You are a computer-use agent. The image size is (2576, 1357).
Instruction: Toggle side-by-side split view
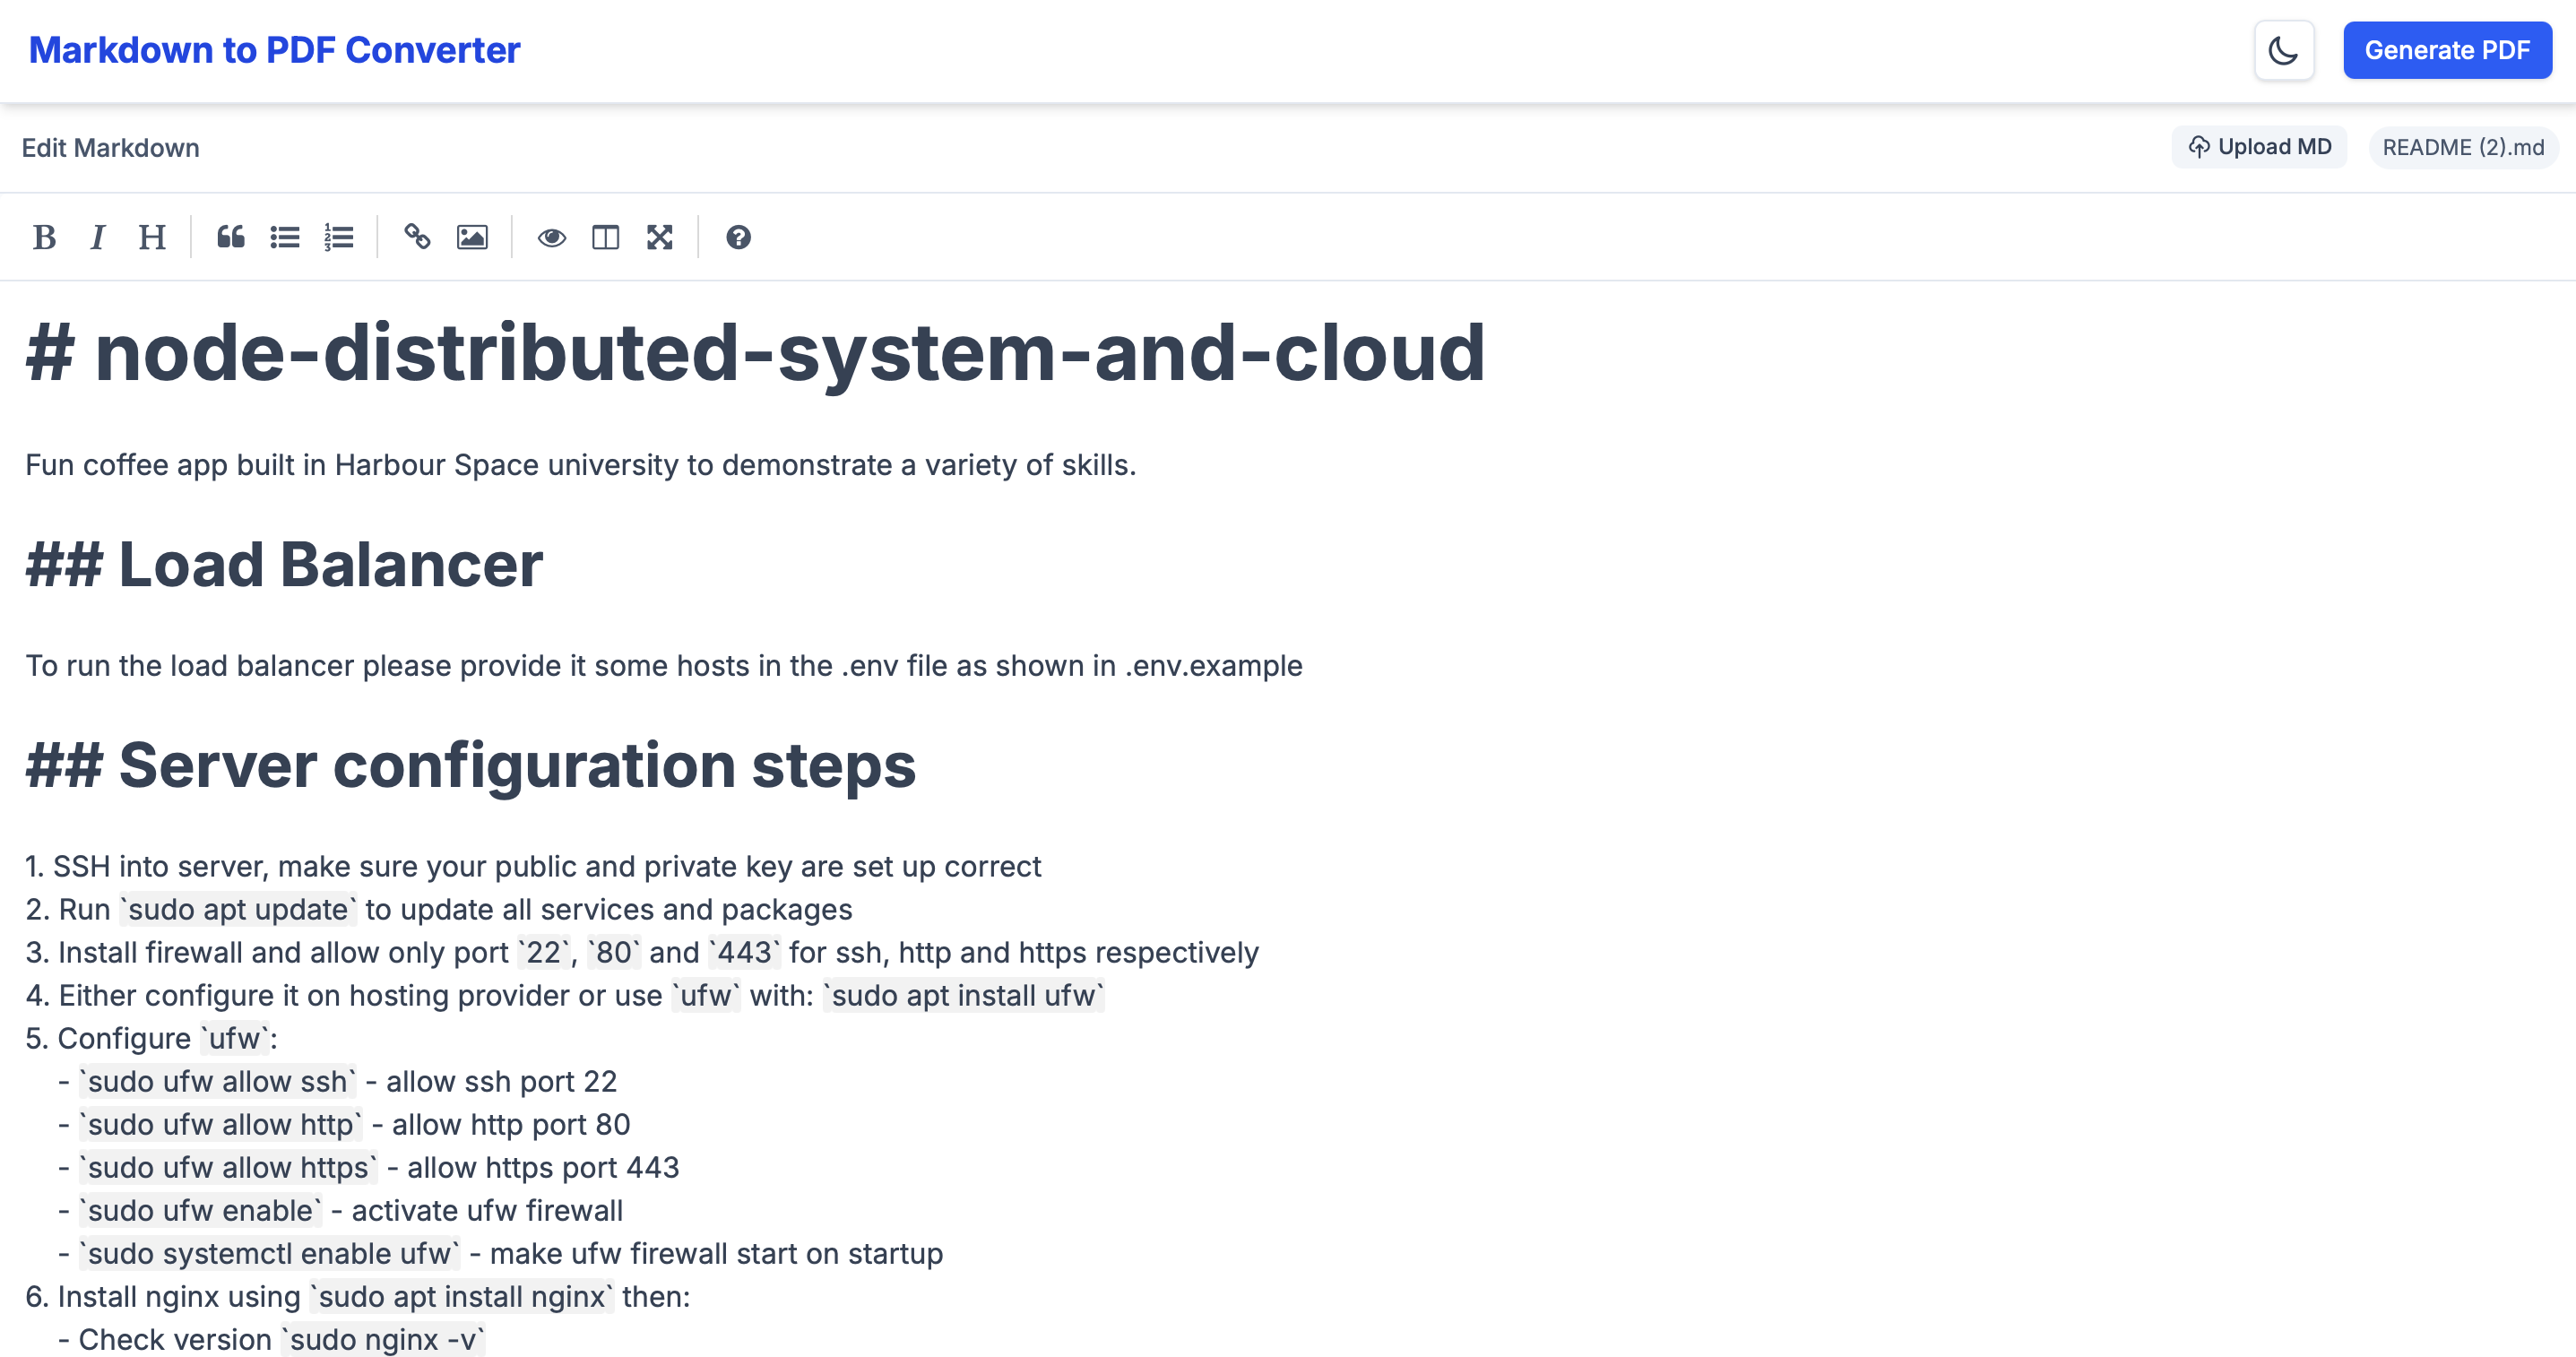tap(605, 237)
